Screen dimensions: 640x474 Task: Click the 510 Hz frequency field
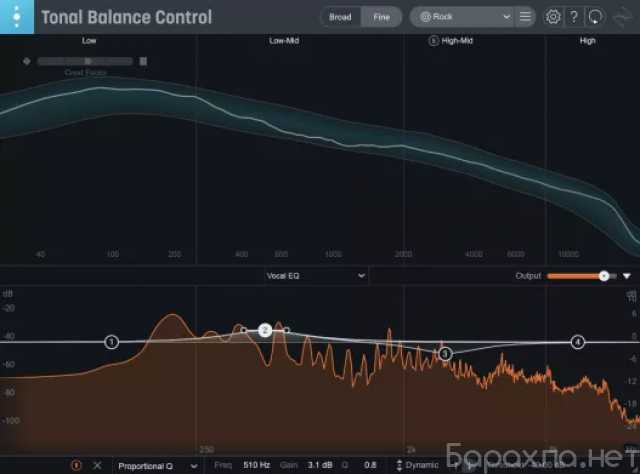(x=256, y=465)
